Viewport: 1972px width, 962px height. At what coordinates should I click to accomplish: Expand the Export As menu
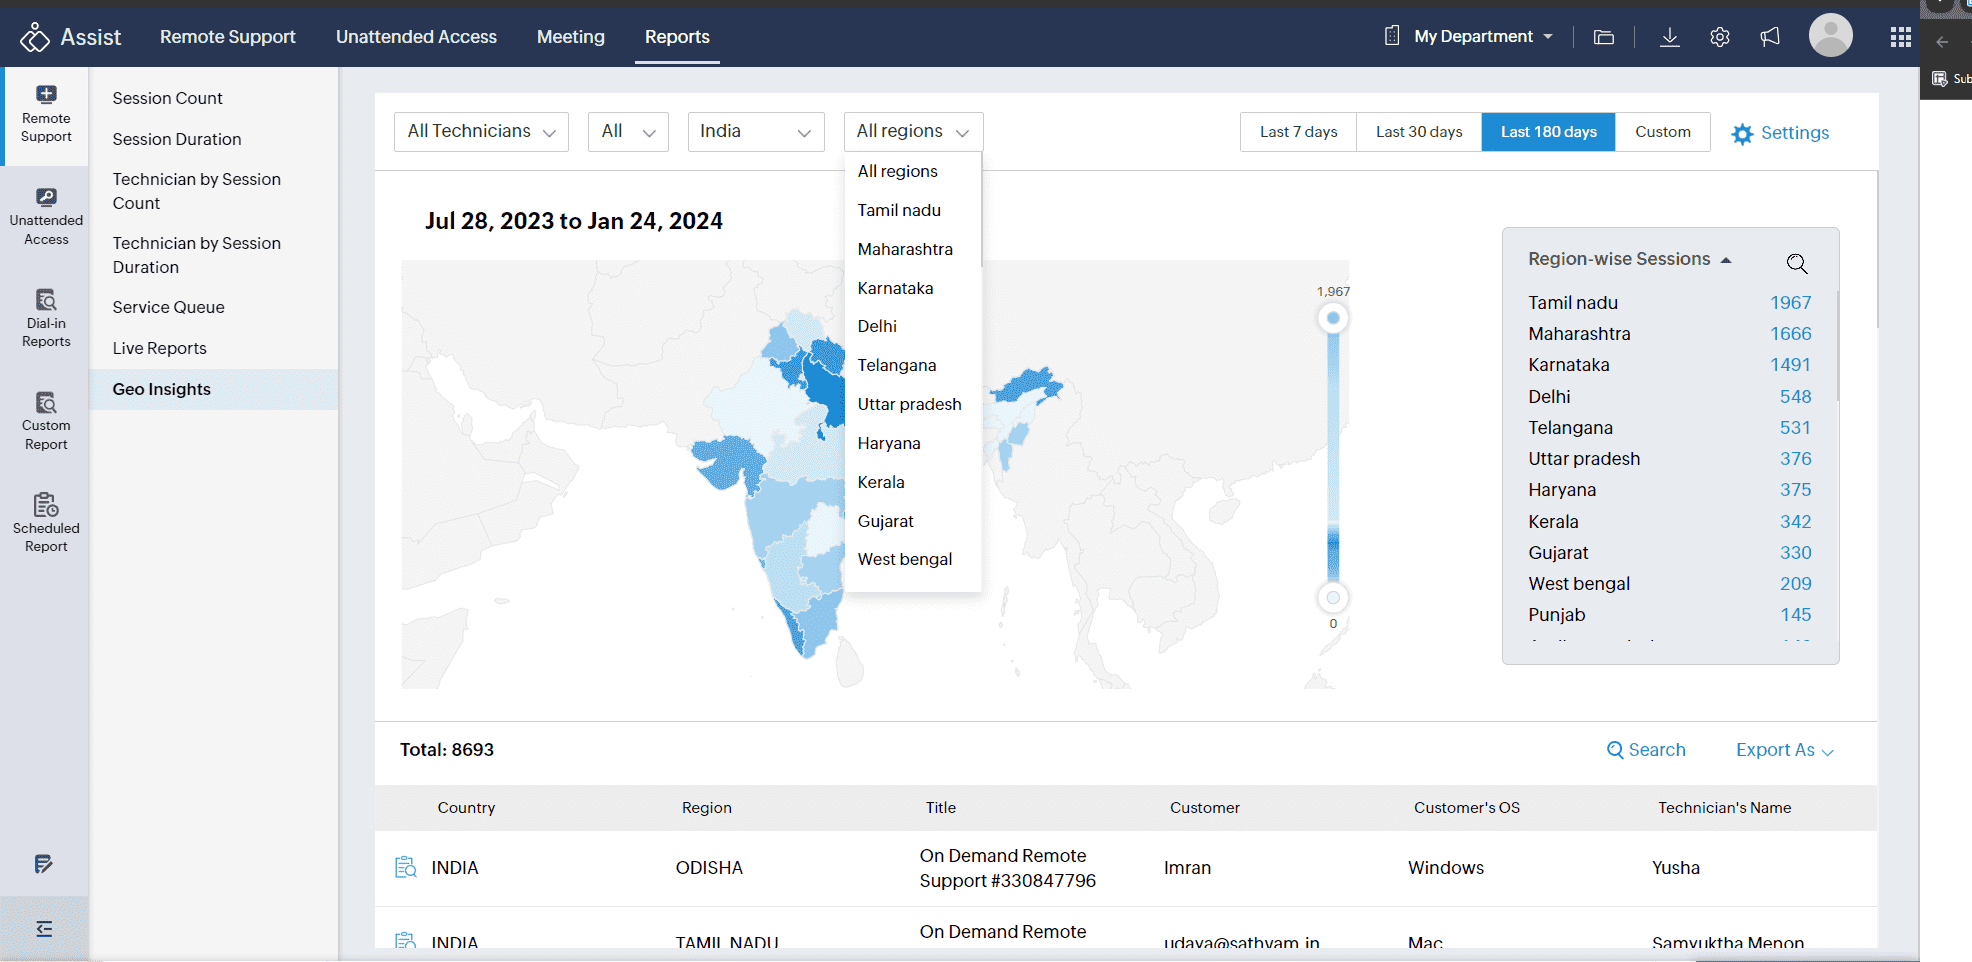click(x=1784, y=750)
